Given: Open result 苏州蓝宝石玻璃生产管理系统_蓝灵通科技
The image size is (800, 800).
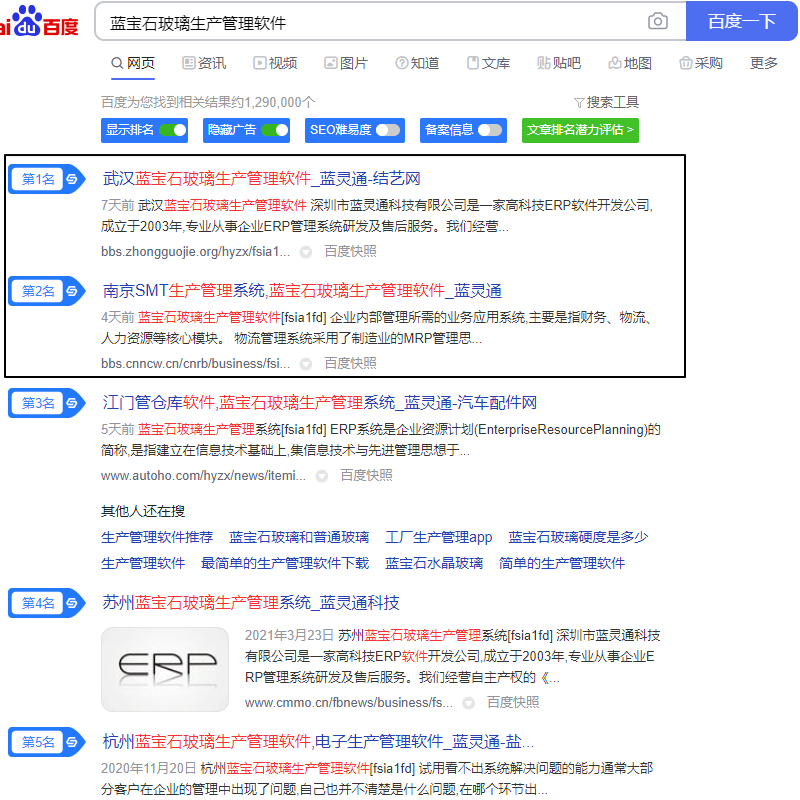Looking at the screenshot, I should (251, 603).
